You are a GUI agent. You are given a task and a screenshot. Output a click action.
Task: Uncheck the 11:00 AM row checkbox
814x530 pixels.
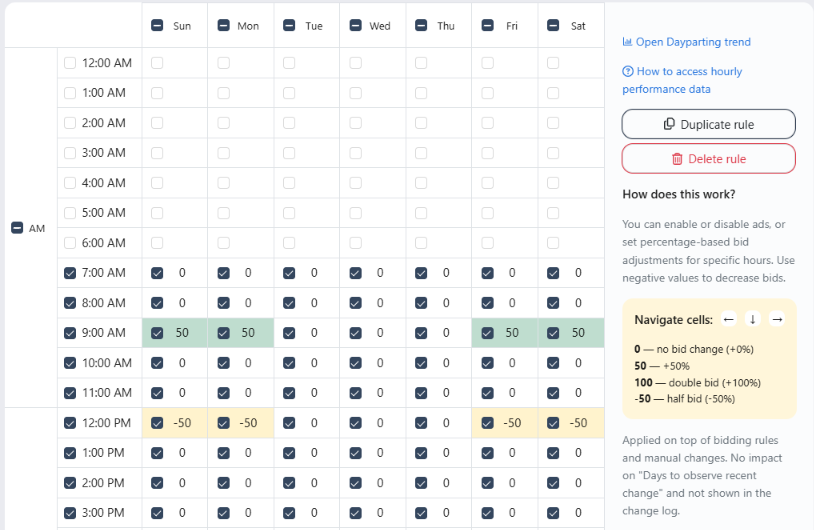[70, 393]
